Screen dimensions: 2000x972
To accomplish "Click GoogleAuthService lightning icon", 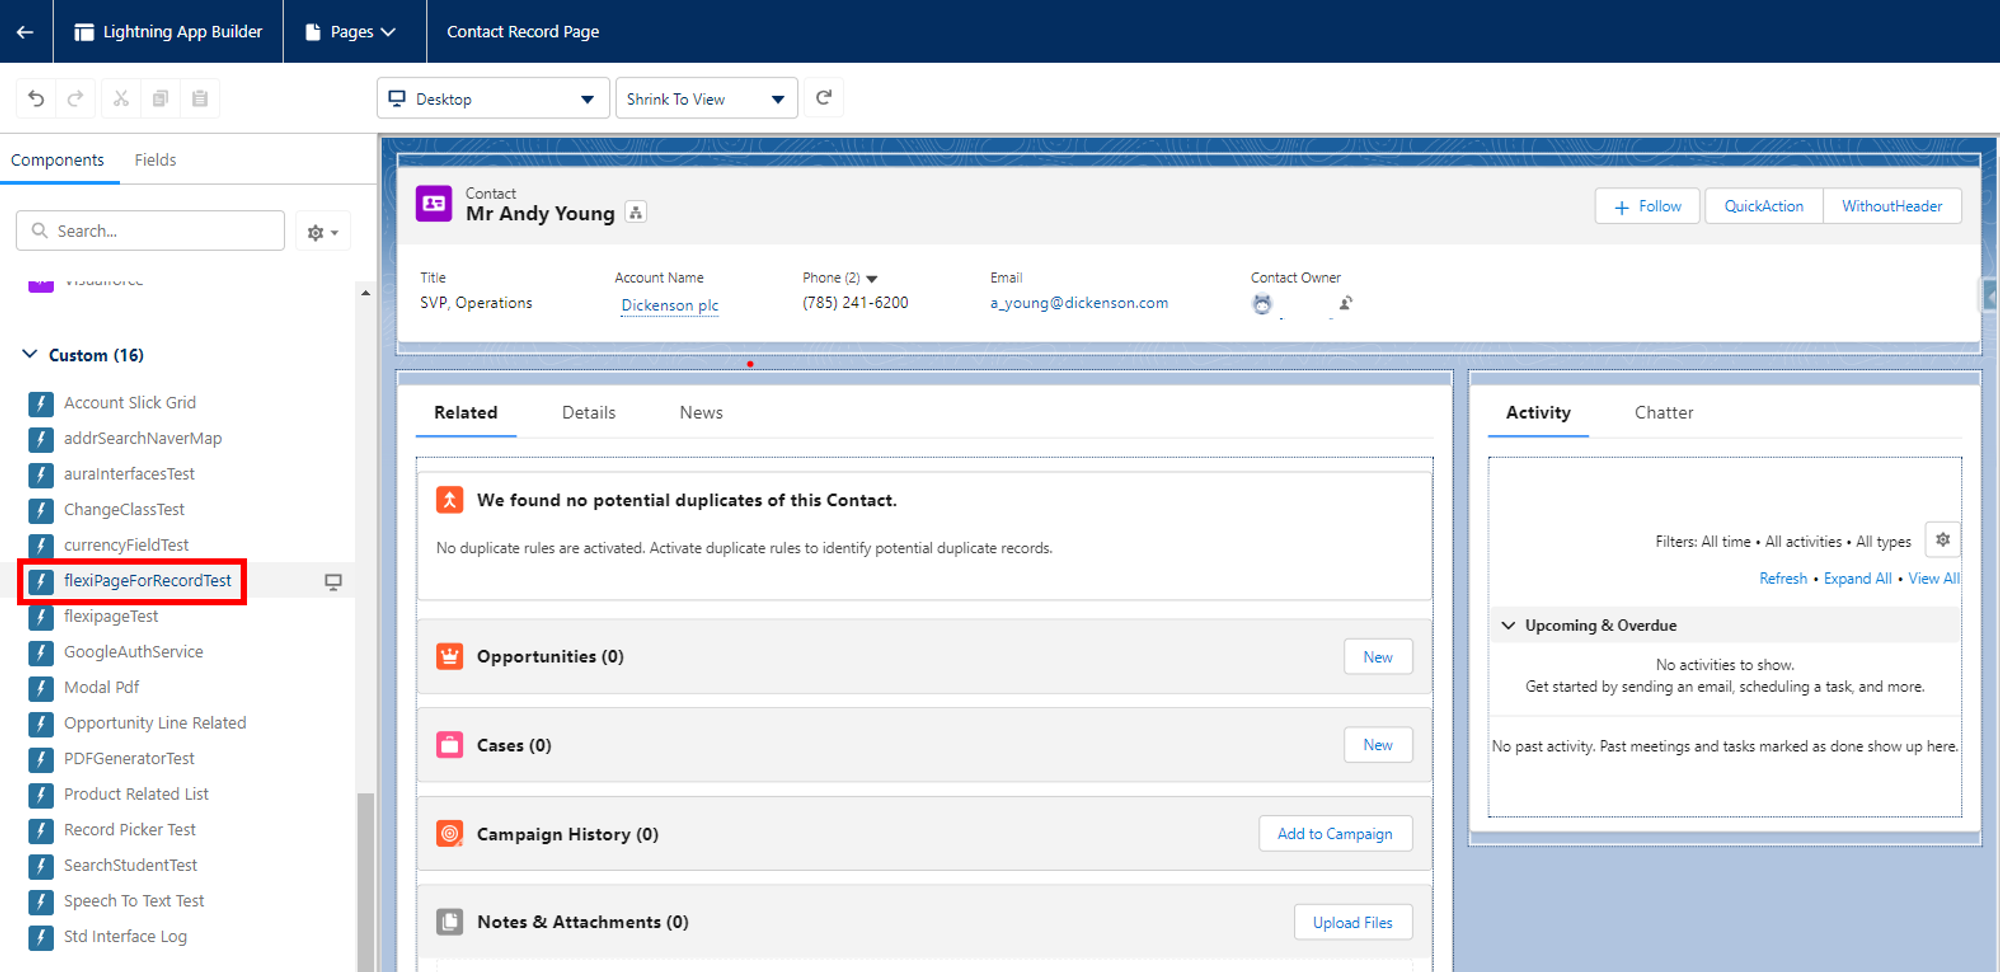I will pos(41,652).
